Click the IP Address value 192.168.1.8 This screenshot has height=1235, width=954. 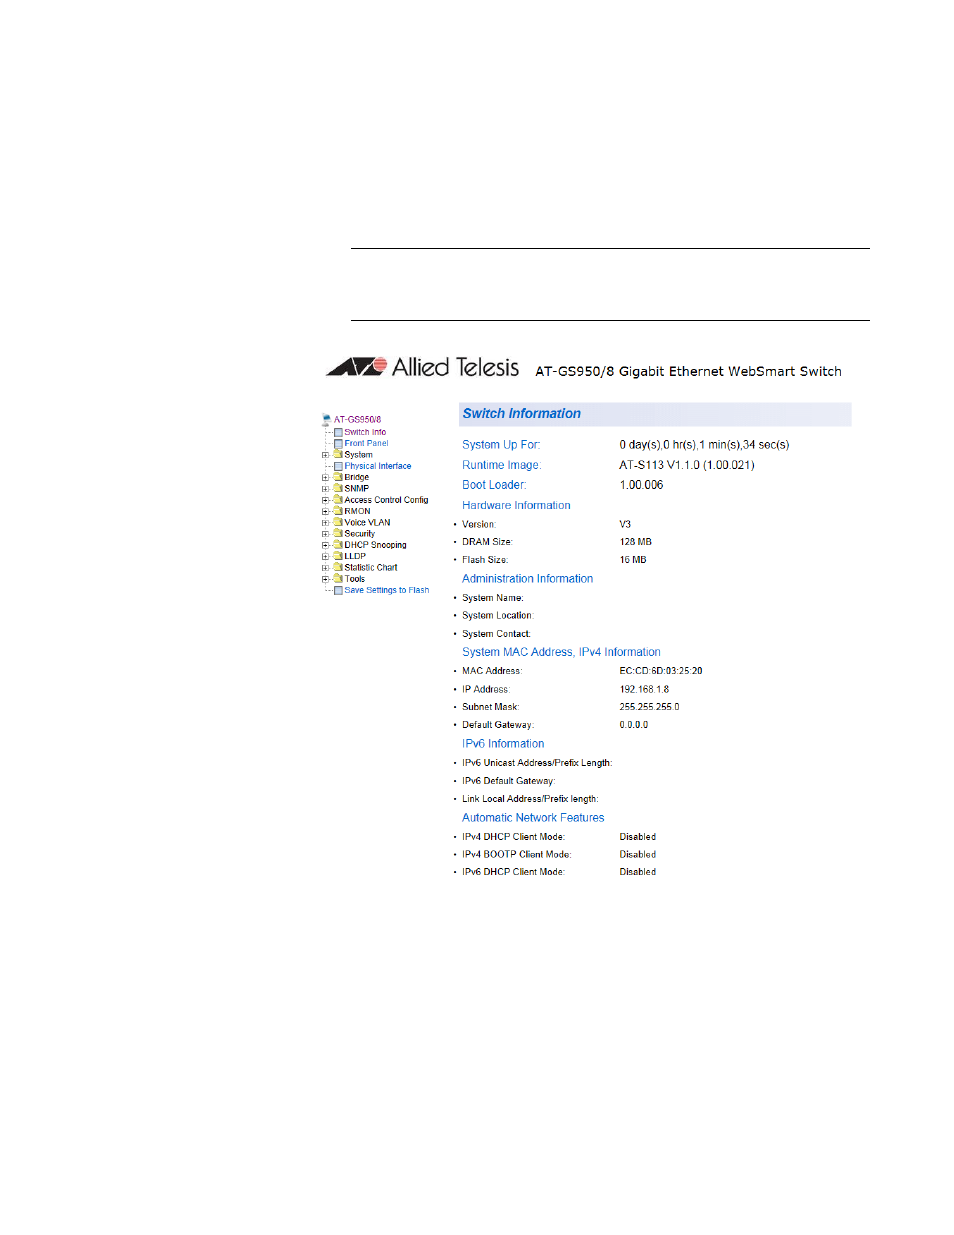pos(644,689)
